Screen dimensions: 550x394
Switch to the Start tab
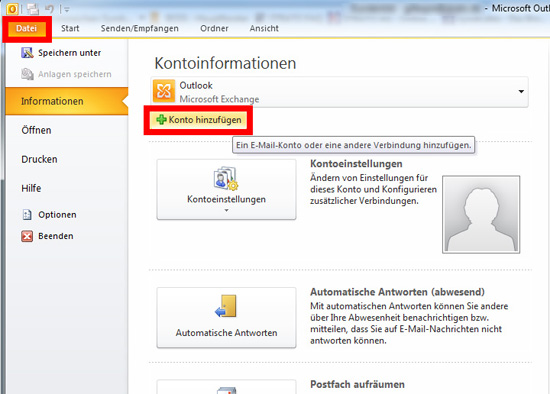70,28
